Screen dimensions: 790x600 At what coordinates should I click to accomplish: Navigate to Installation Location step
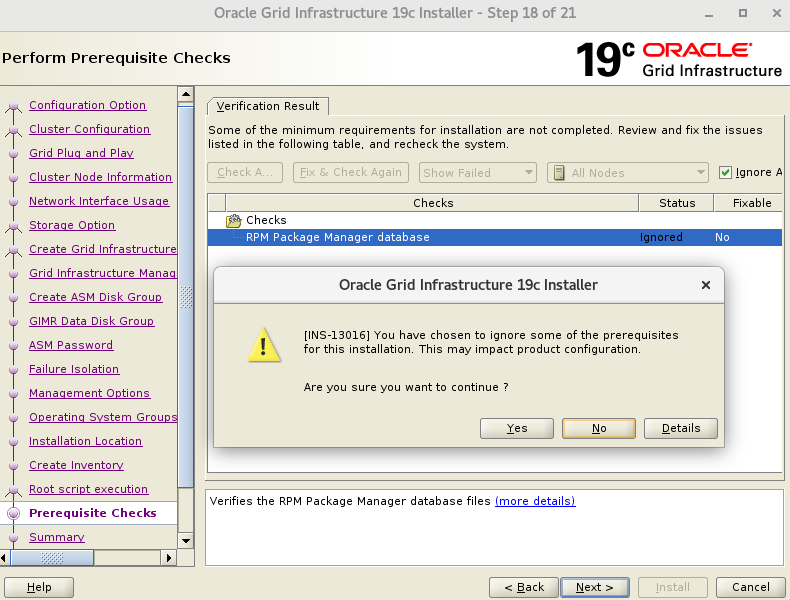tap(86, 441)
